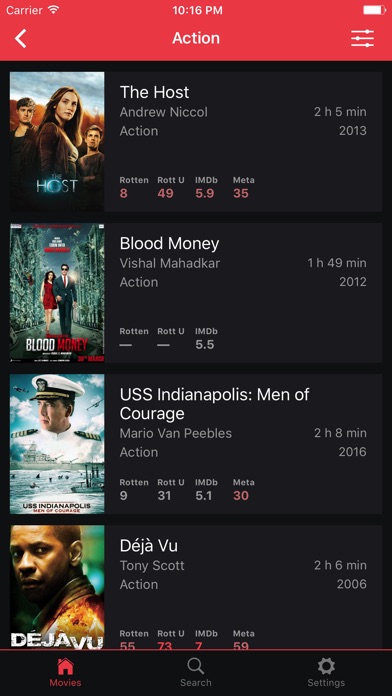Open the USS Indianapolis poster image

(x=57, y=444)
